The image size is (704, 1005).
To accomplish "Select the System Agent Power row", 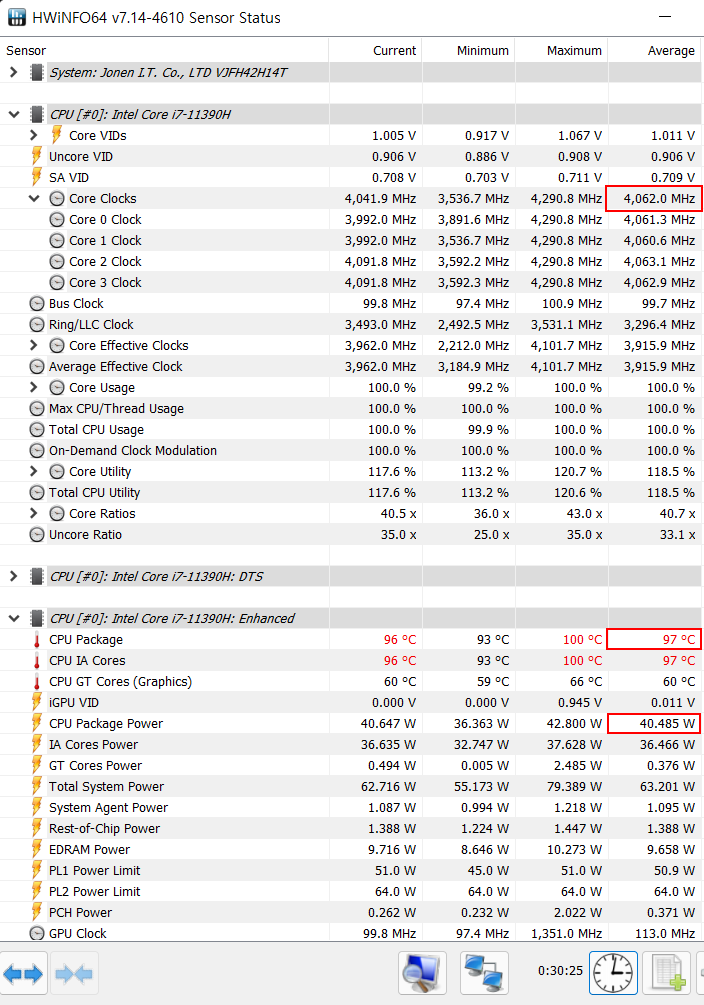I will 351,808.
